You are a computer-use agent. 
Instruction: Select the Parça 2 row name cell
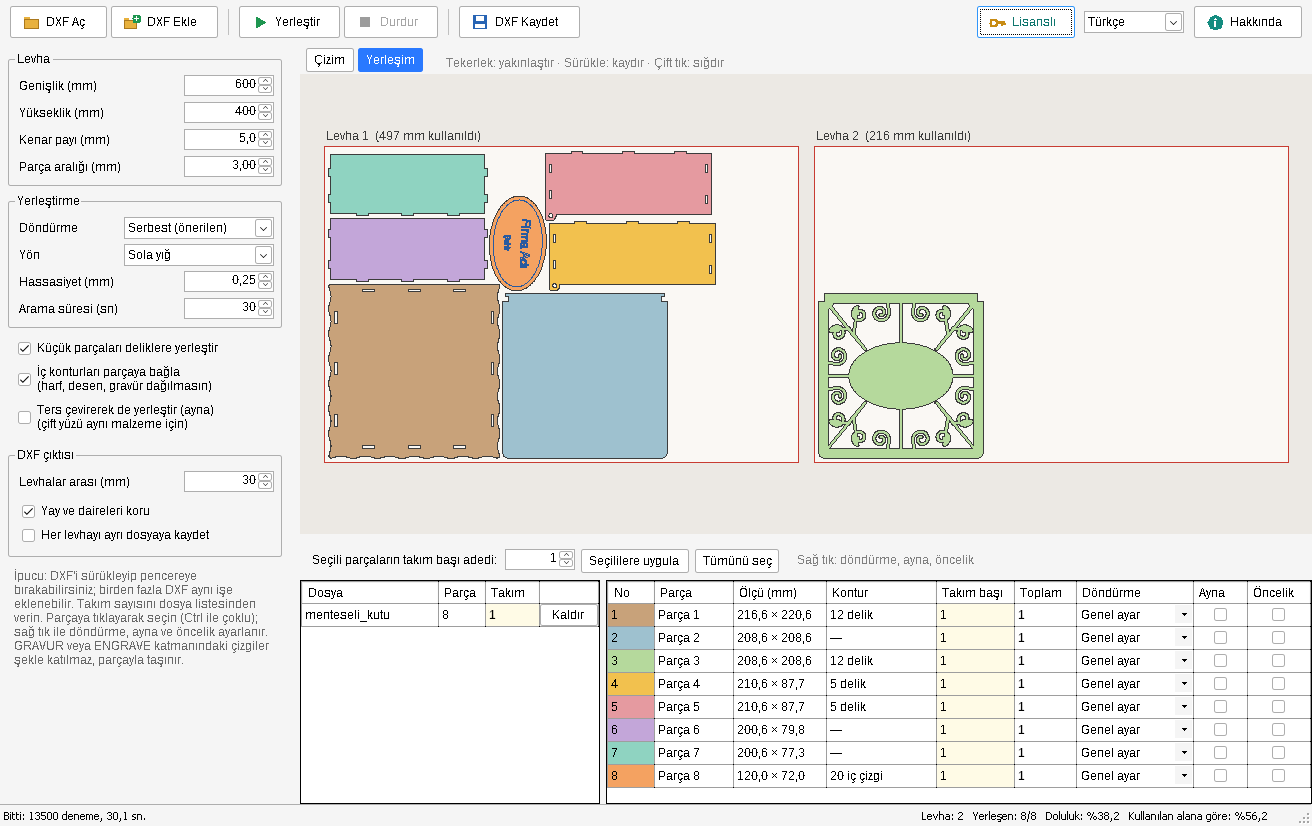pyautogui.click(x=693, y=638)
